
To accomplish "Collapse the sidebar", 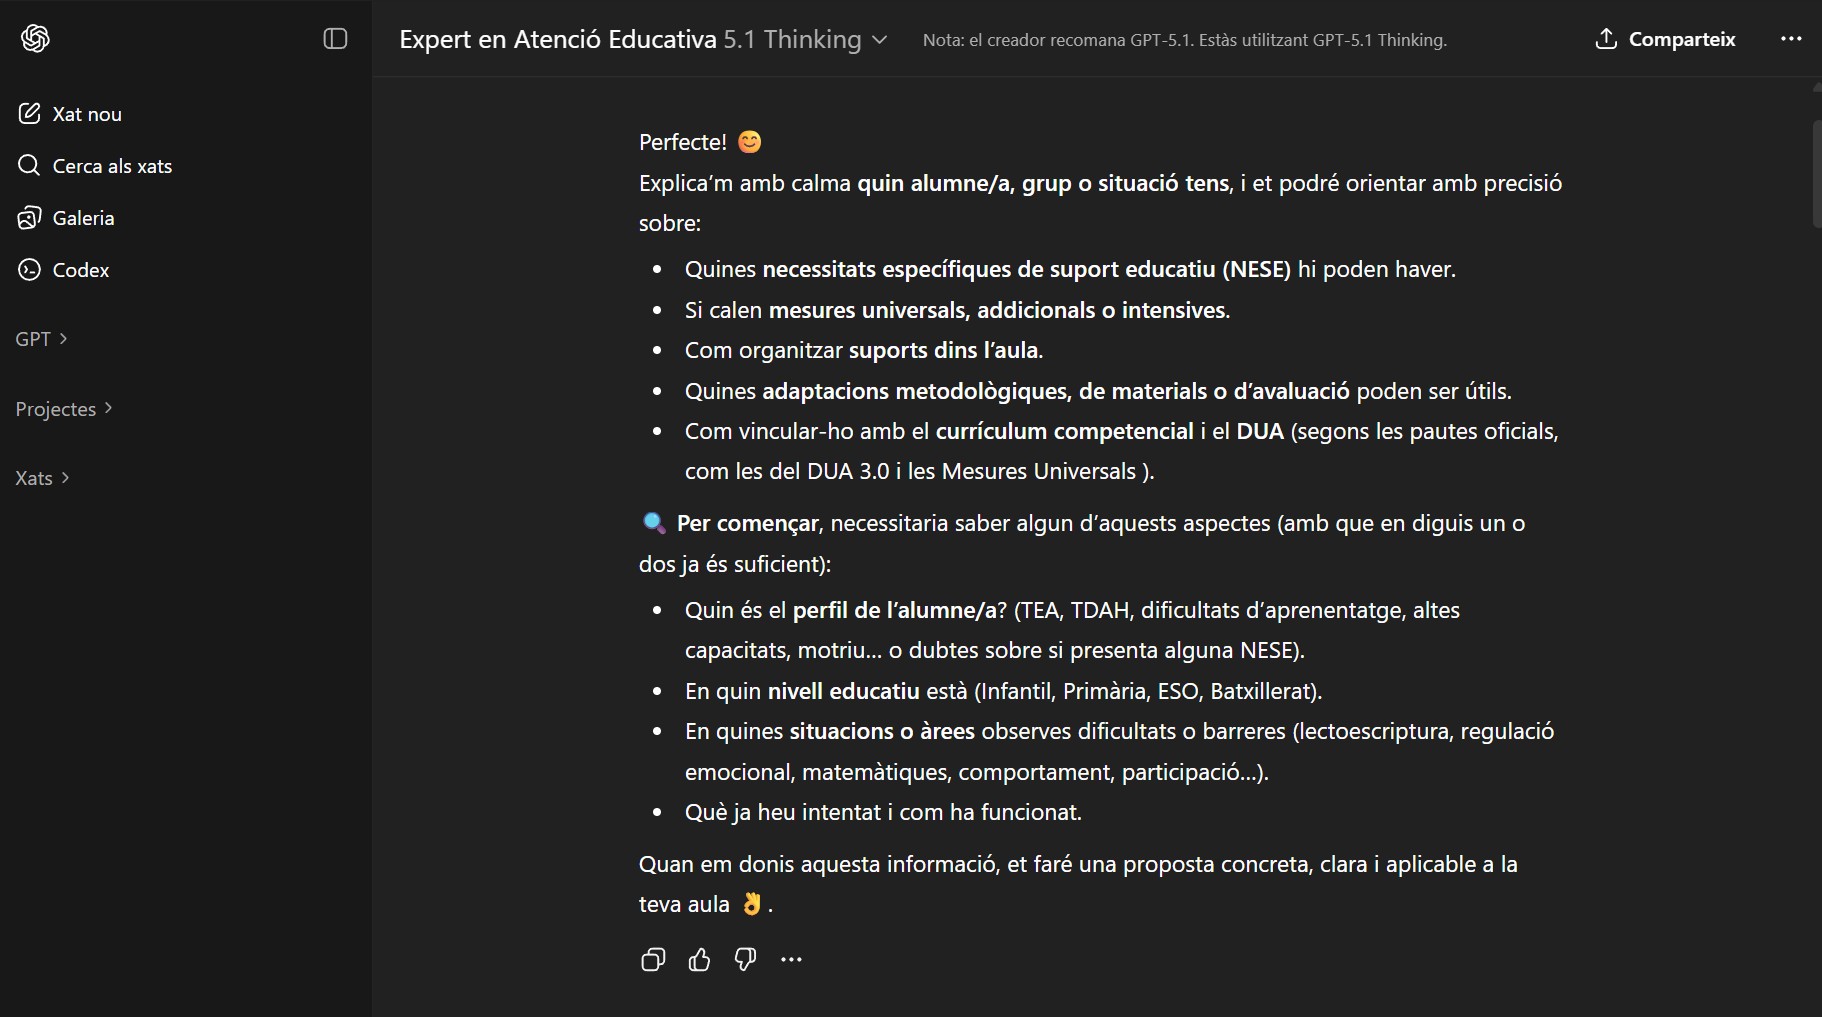I will pyautogui.click(x=334, y=38).
